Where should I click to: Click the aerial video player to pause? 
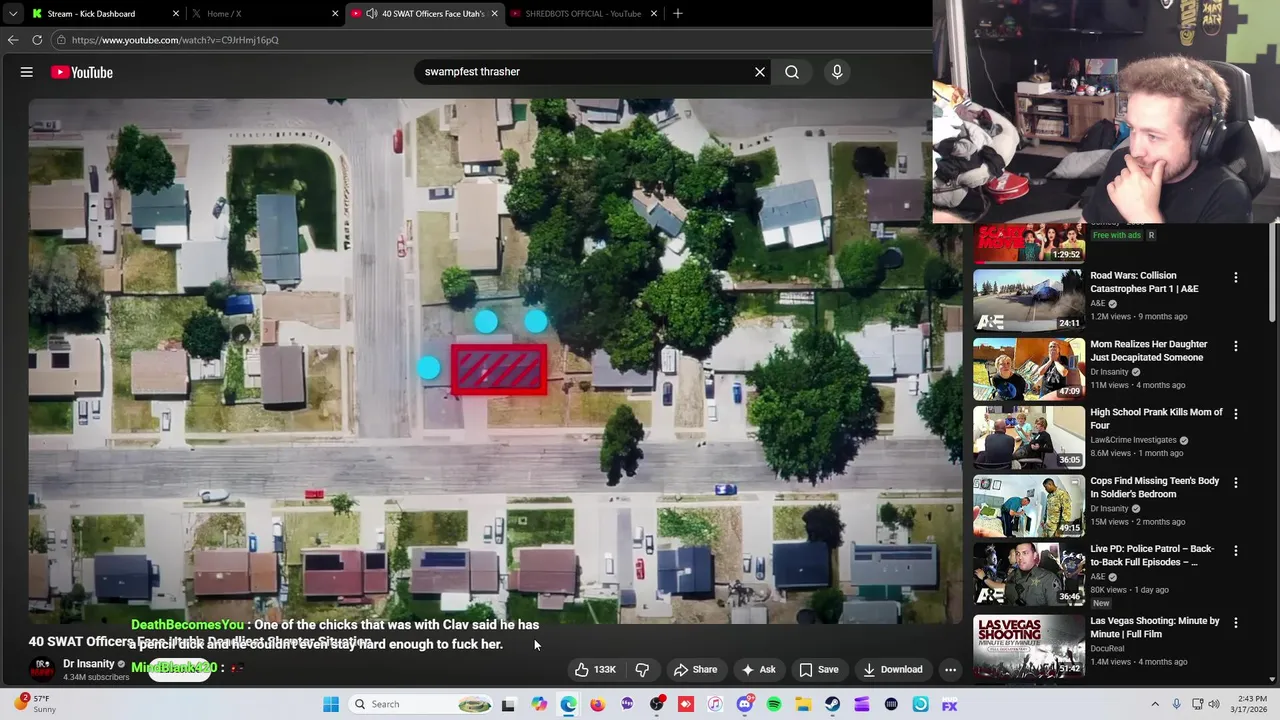[495, 360]
